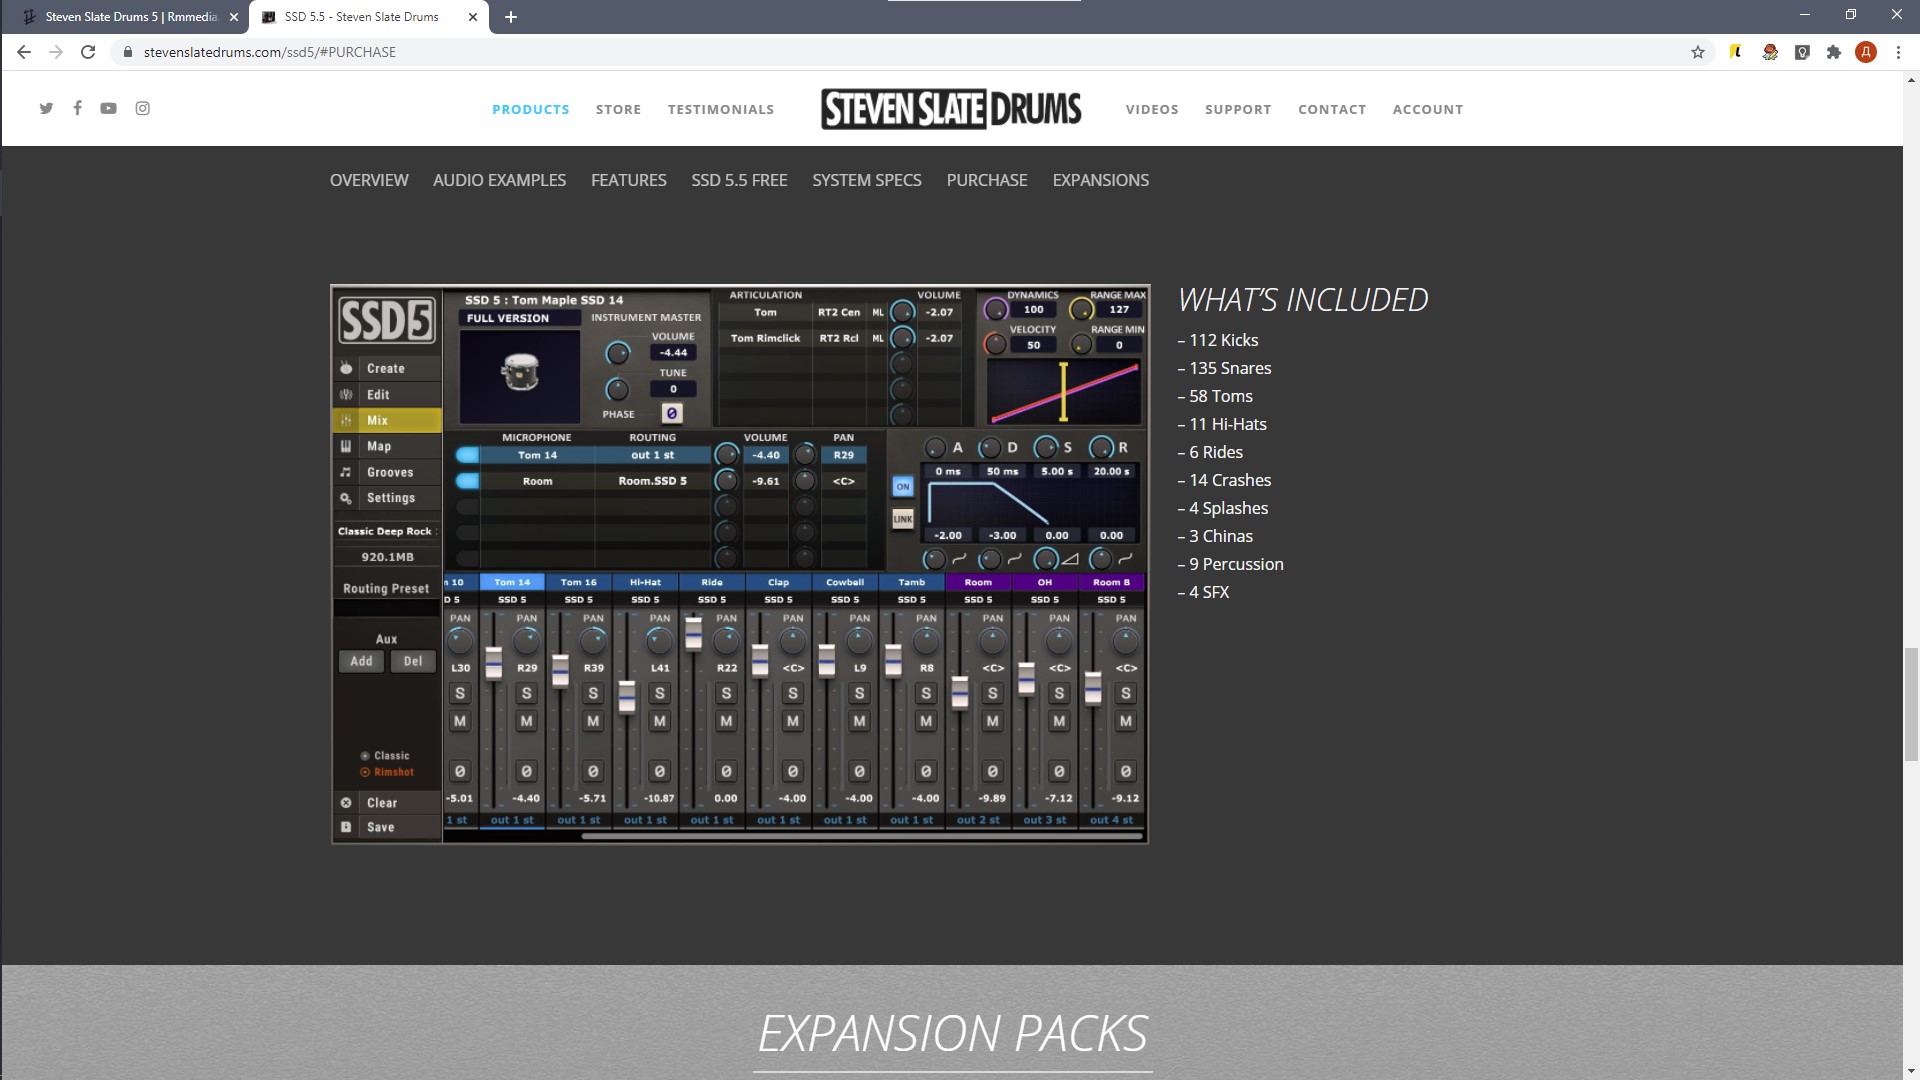Open the STORE menu item

tap(619, 109)
